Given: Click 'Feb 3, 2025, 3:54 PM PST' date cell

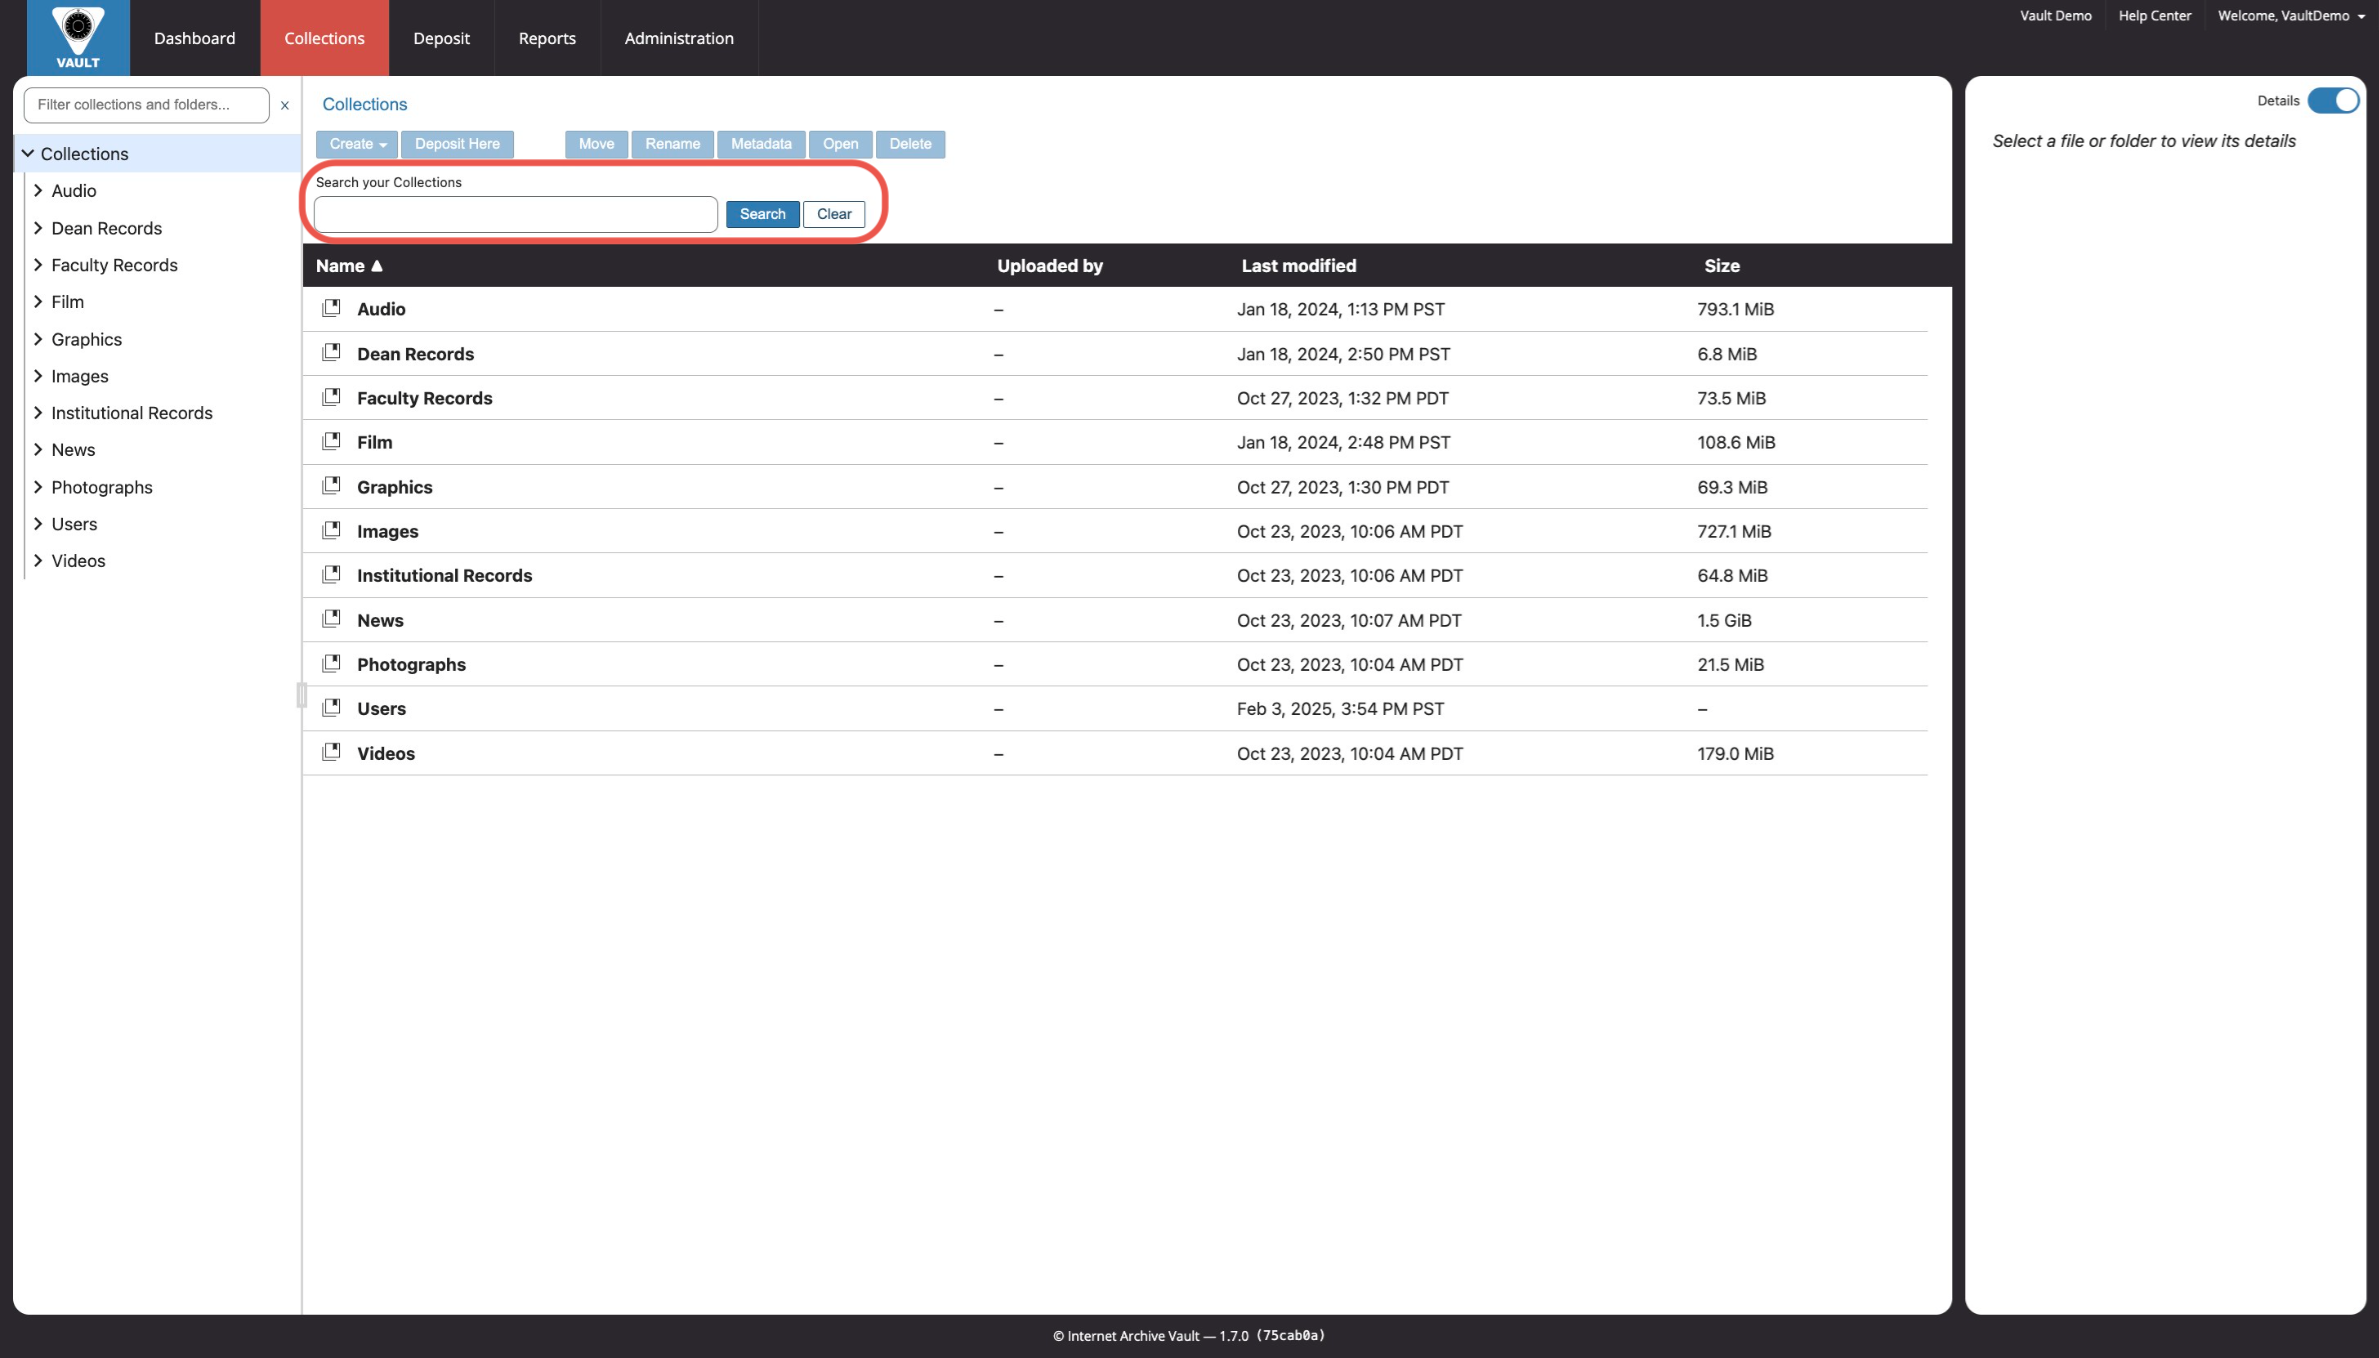Looking at the screenshot, I should (1340, 708).
